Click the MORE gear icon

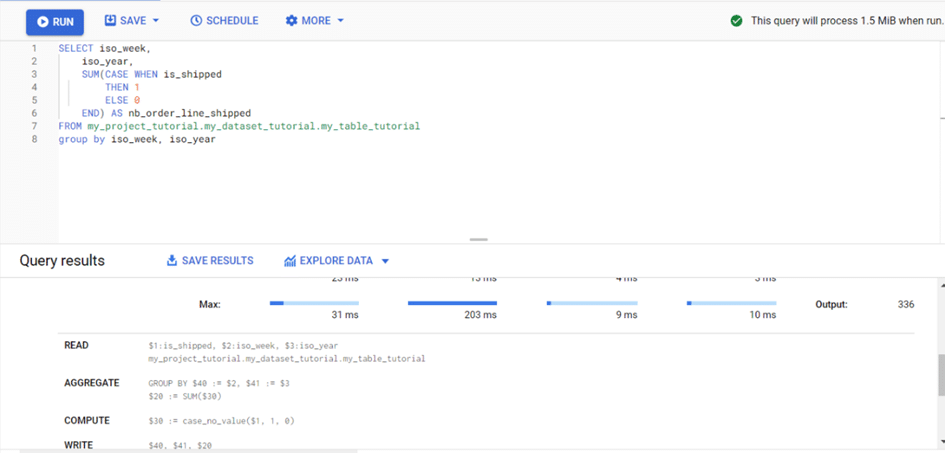(x=292, y=20)
